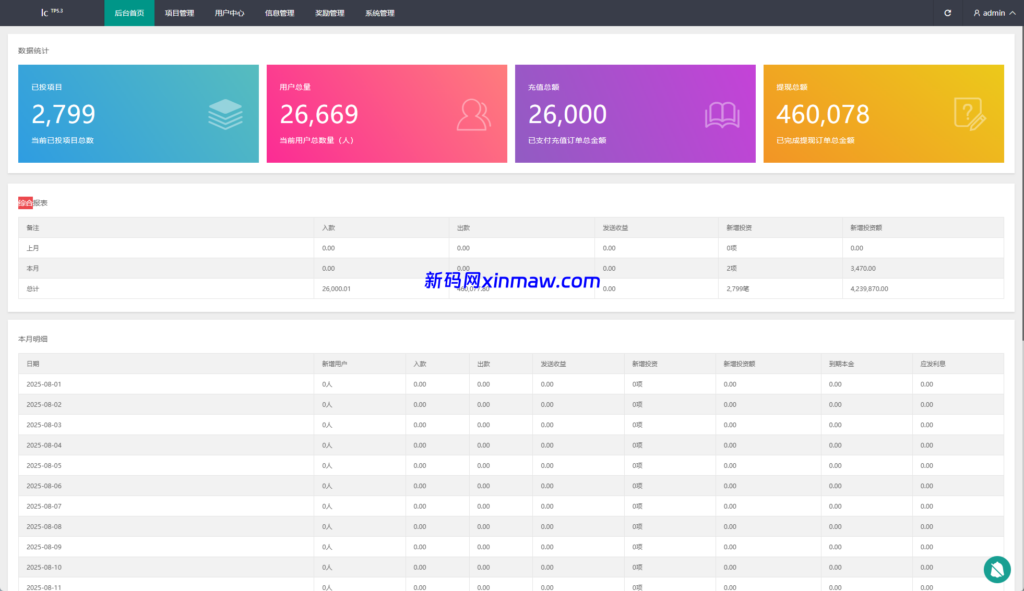Click the 2,799 invested projects count
Viewport: 1024px width, 591px height.
pos(63,114)
